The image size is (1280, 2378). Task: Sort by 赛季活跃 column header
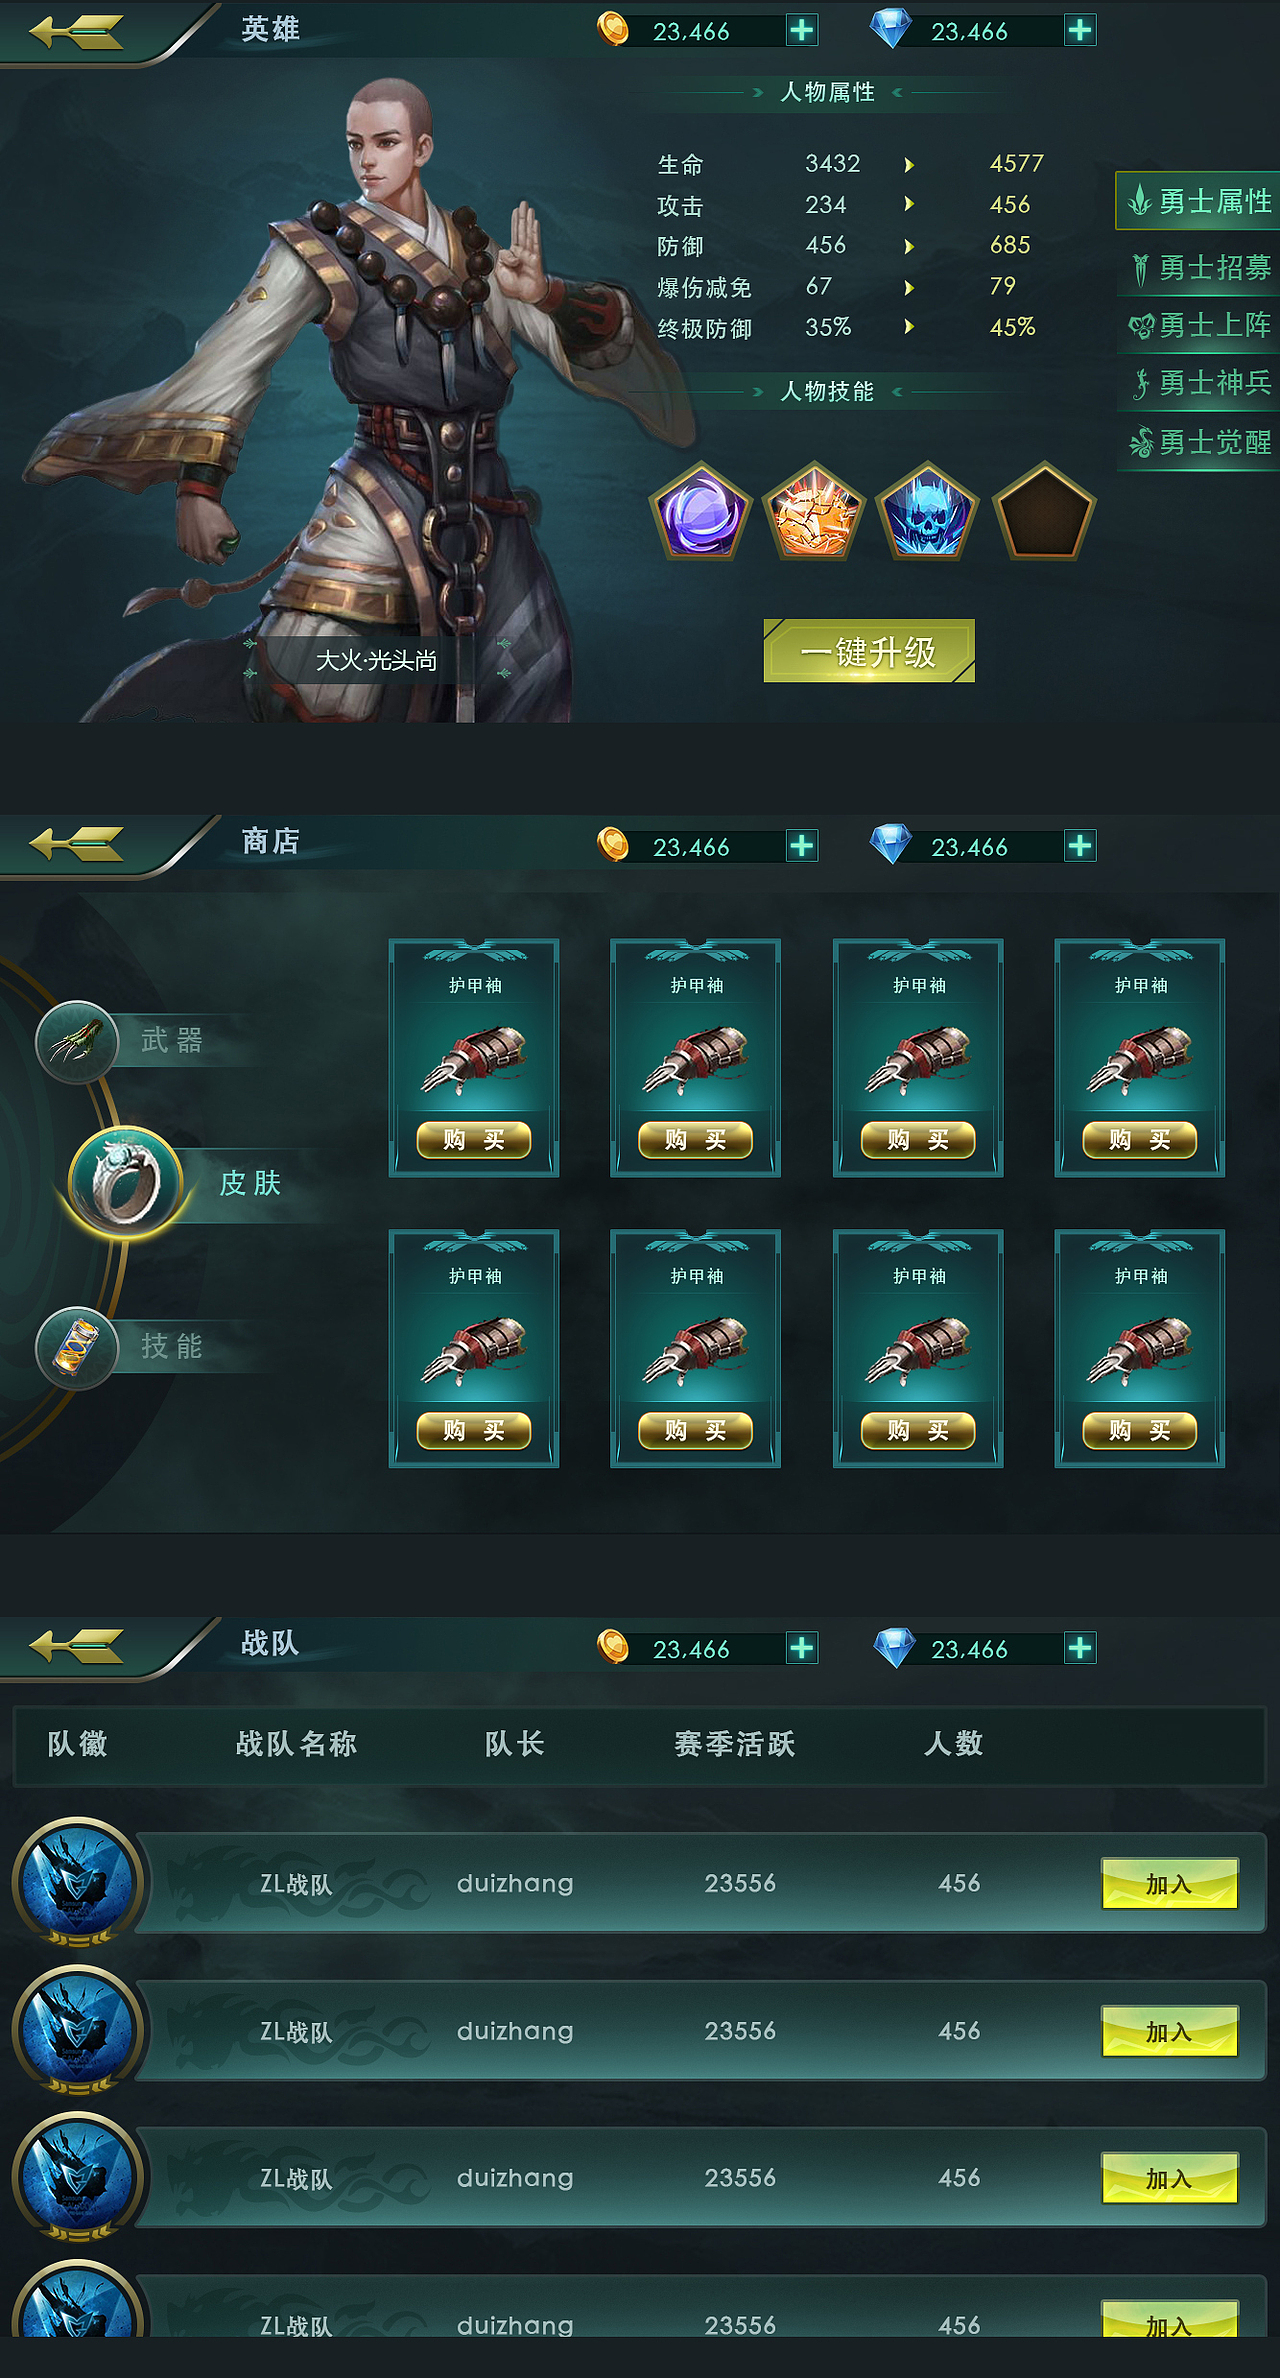click(735, 1744)
